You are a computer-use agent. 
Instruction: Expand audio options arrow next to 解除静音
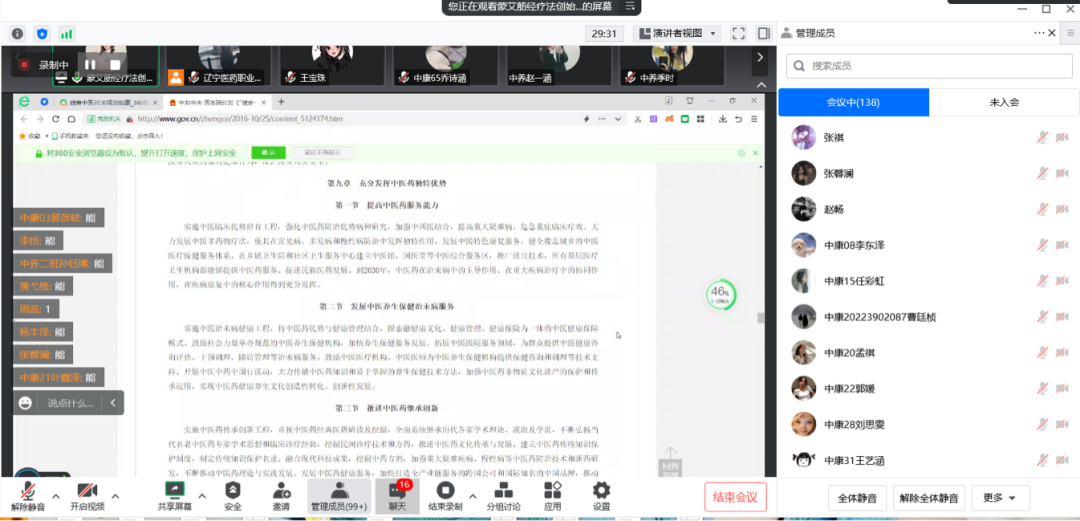[x=56, y=496]
